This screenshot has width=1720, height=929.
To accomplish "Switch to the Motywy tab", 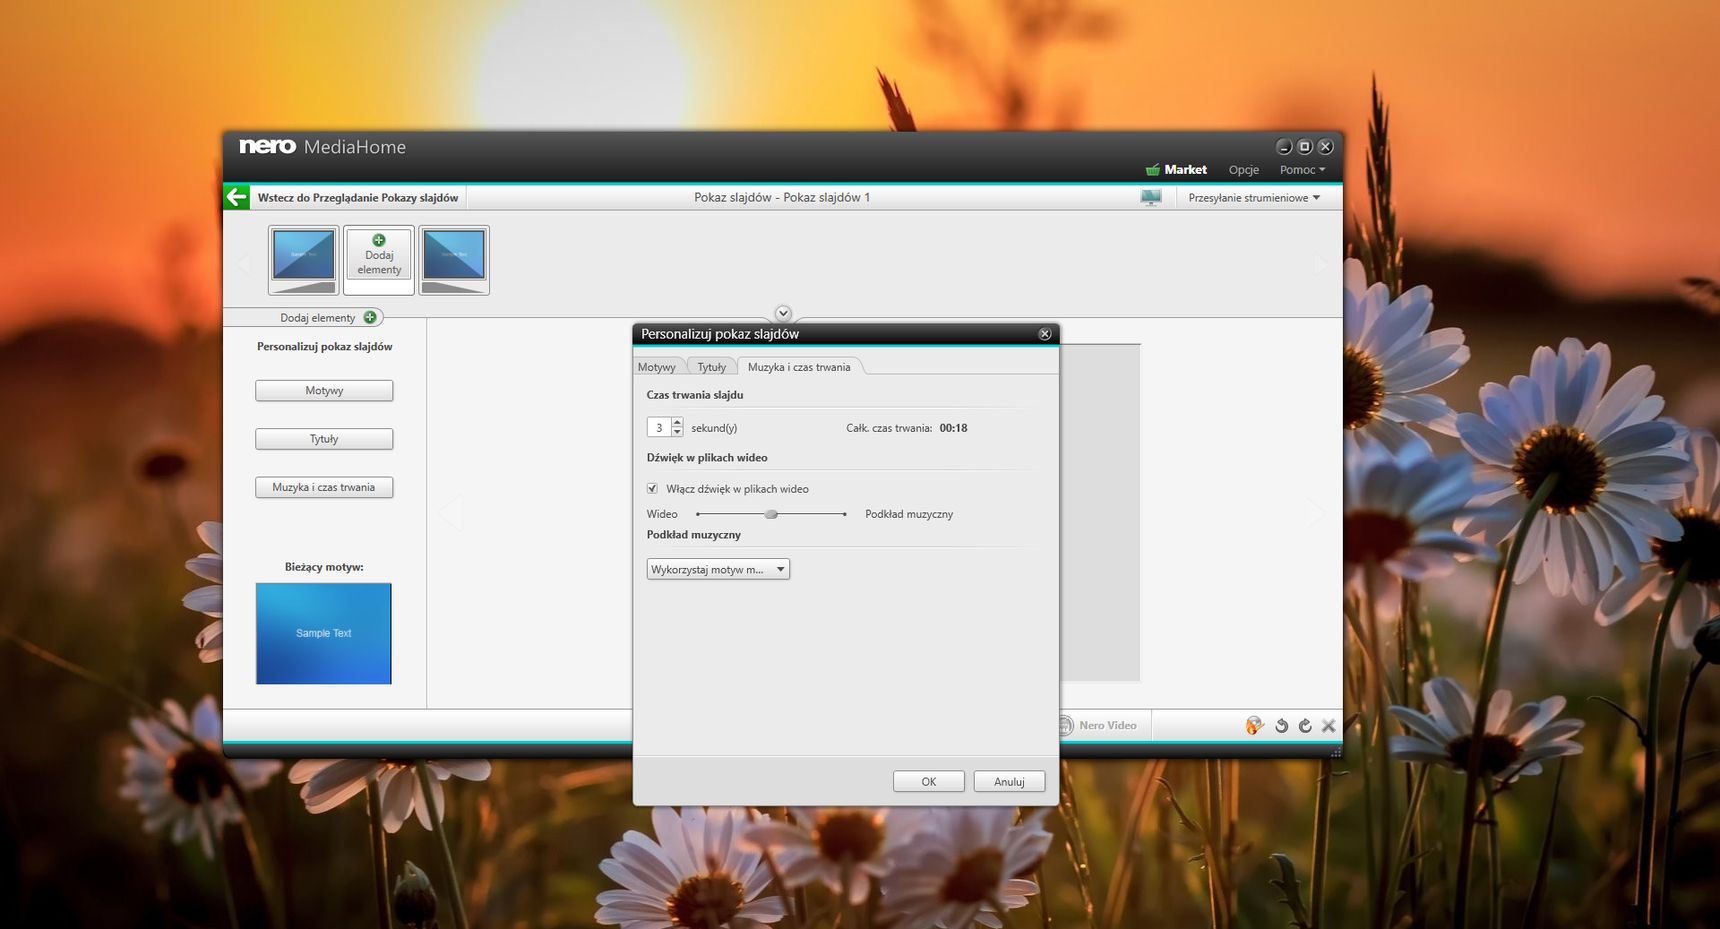I will pos(657,367).
